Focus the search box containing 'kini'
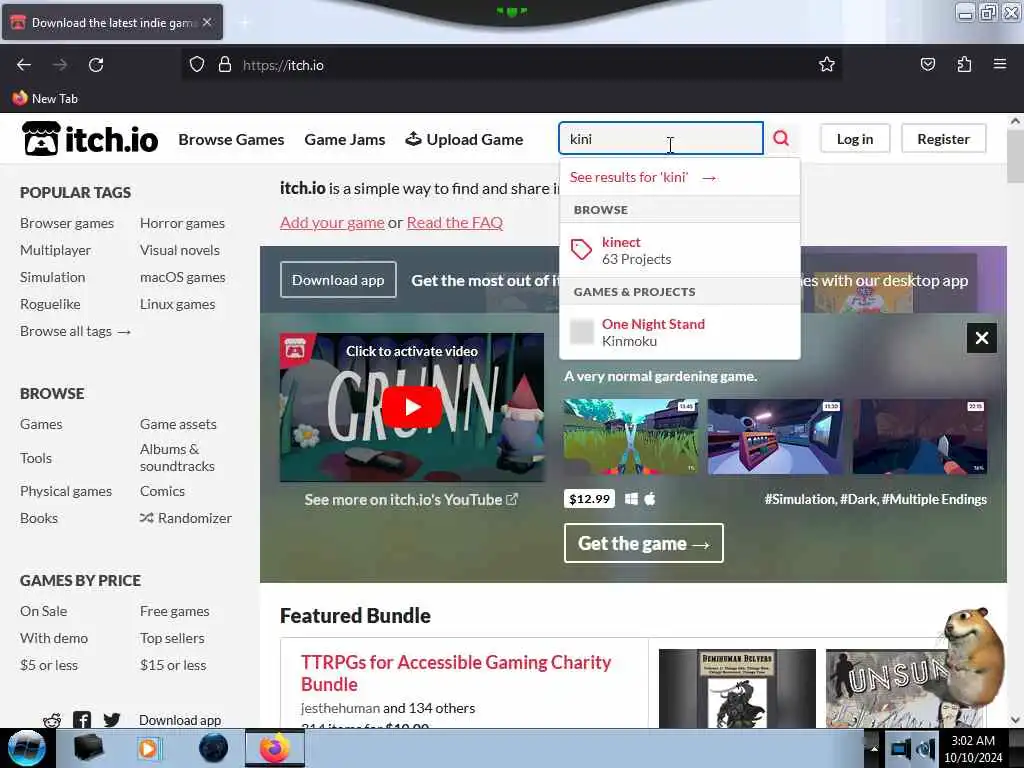Viewport: 1024px width, 768px height. 660,138
